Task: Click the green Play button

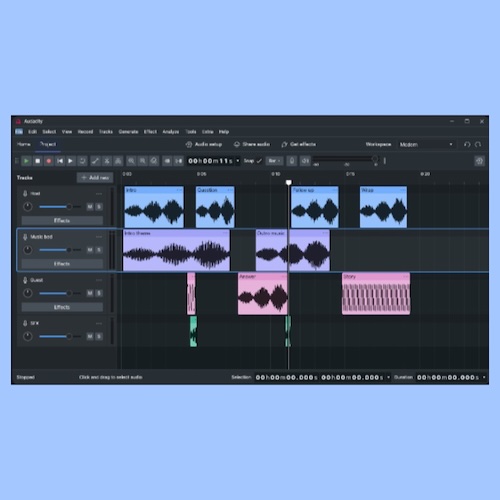Action: (x=26, y=161)
